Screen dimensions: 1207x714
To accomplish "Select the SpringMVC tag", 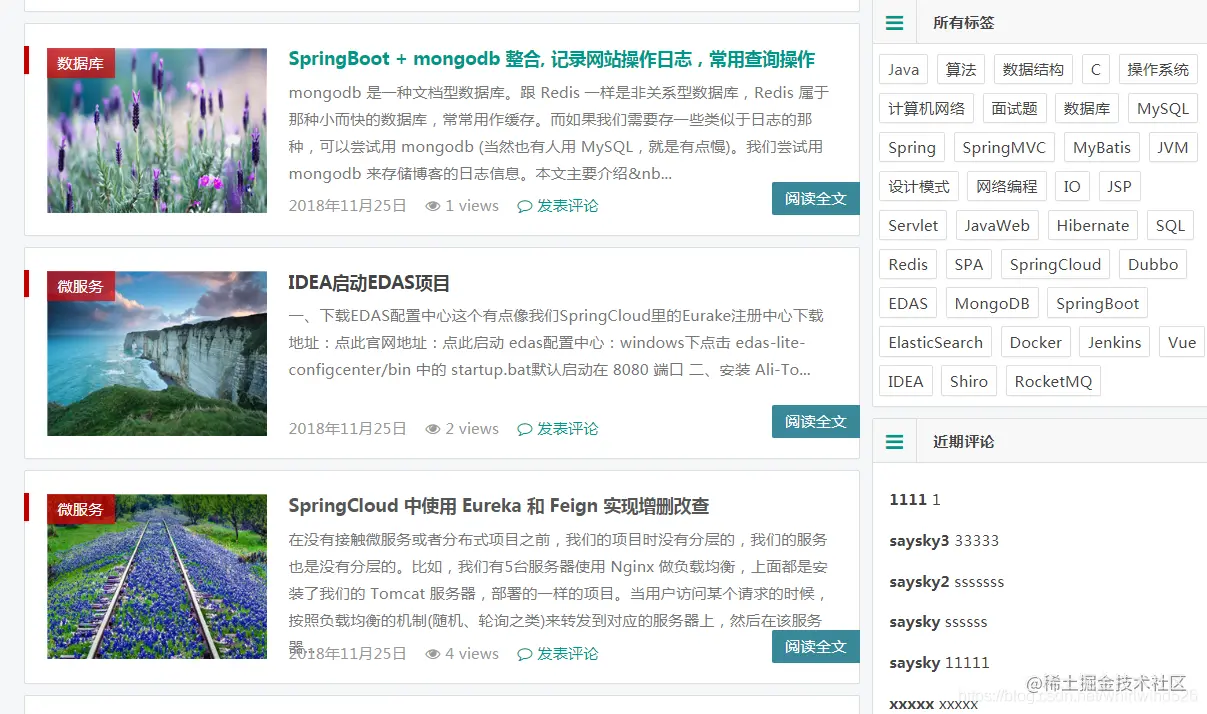I will coord(1005,147).
